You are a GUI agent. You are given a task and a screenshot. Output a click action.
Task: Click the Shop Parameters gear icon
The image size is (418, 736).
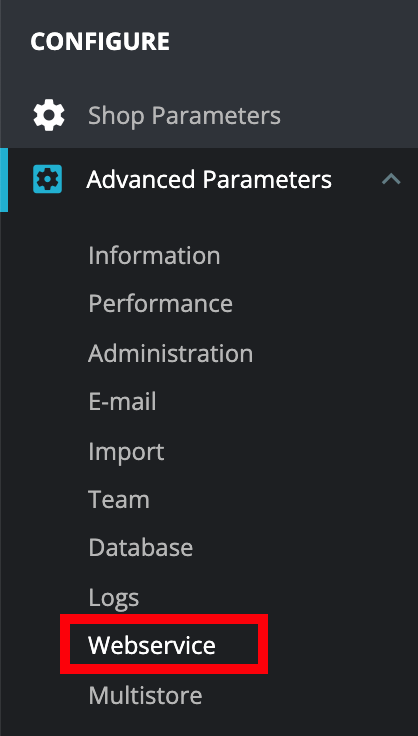pyautogui.click(x=49, y=115)
